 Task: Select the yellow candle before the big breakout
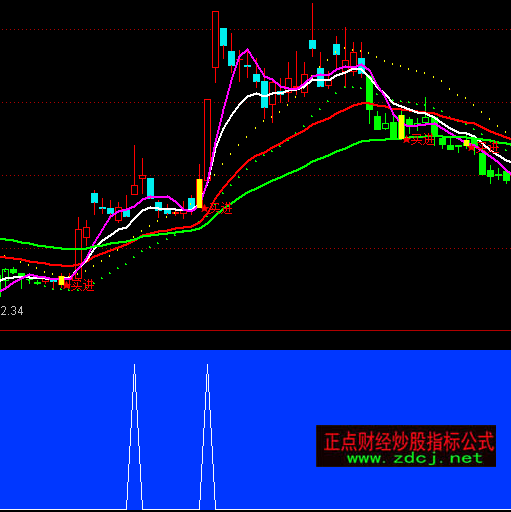point(199,193)
